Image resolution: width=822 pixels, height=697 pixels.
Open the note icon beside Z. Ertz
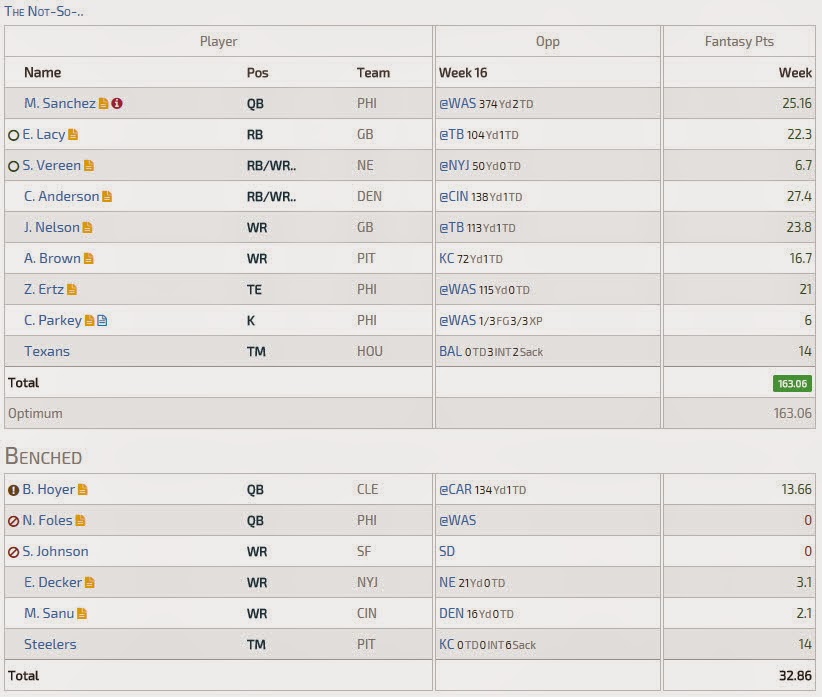coord(72,289)
